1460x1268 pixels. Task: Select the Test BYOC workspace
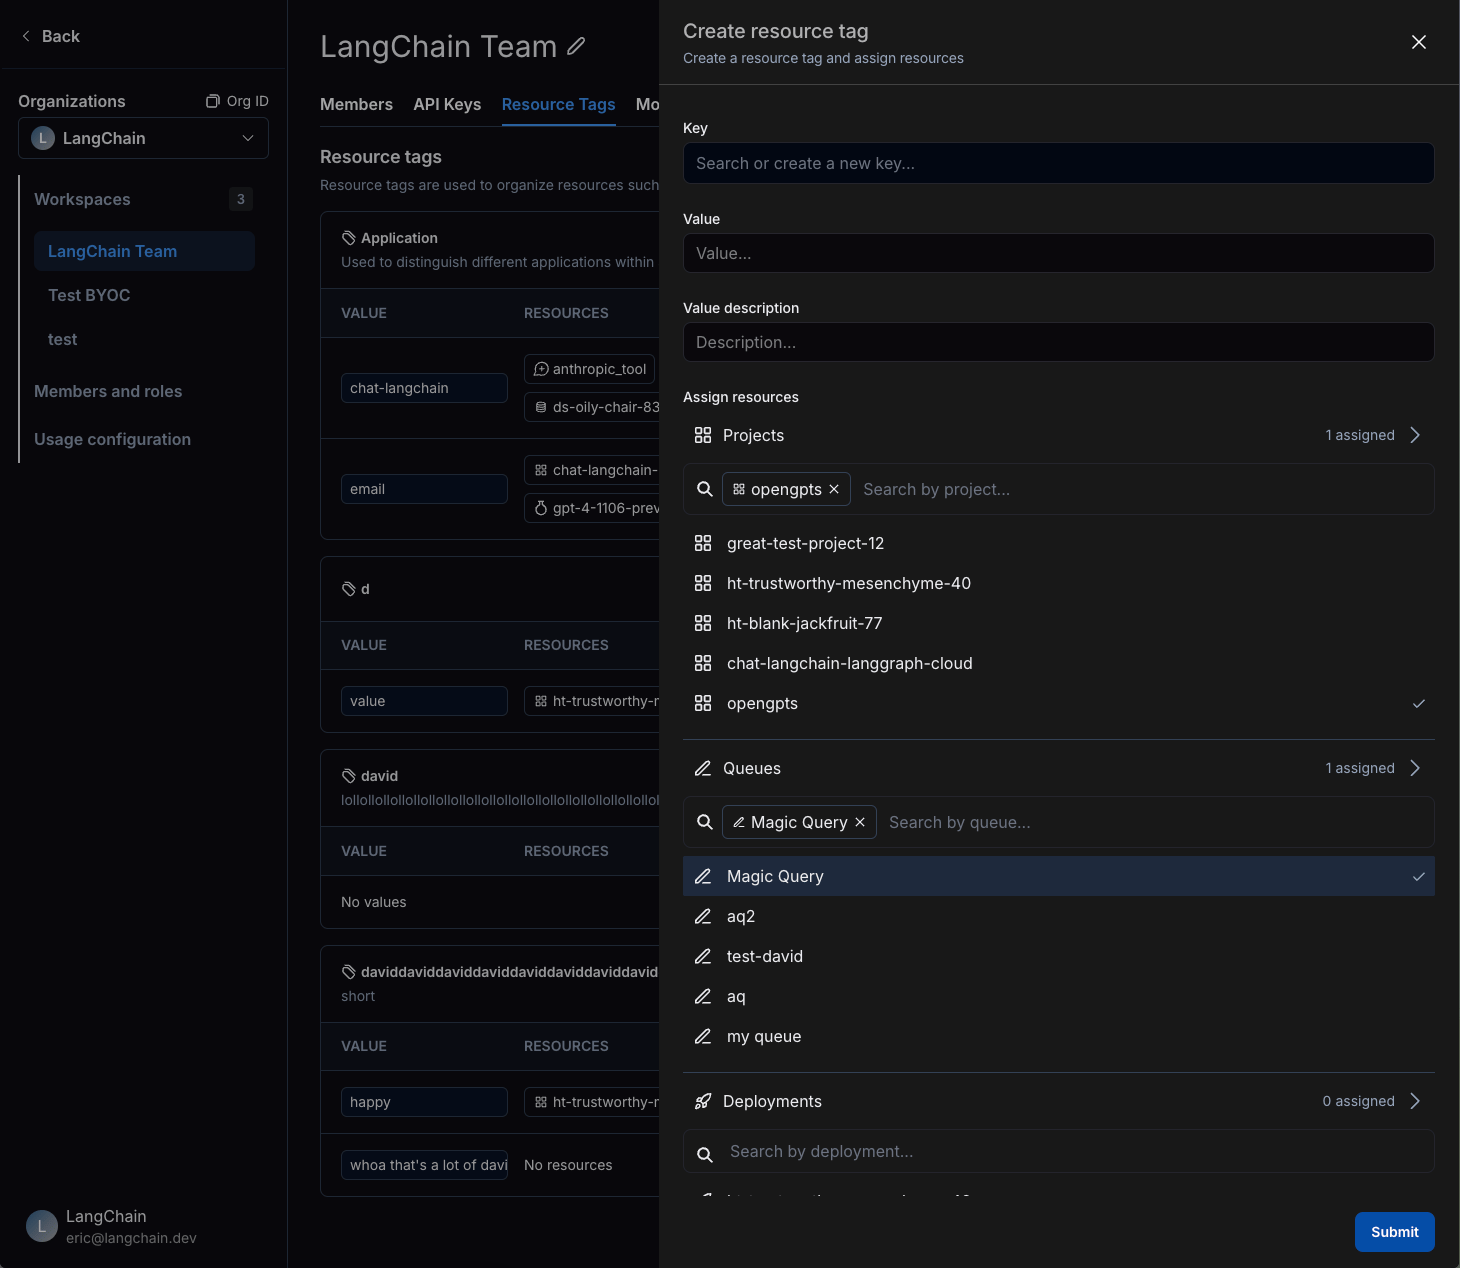(x=89, y=295)
